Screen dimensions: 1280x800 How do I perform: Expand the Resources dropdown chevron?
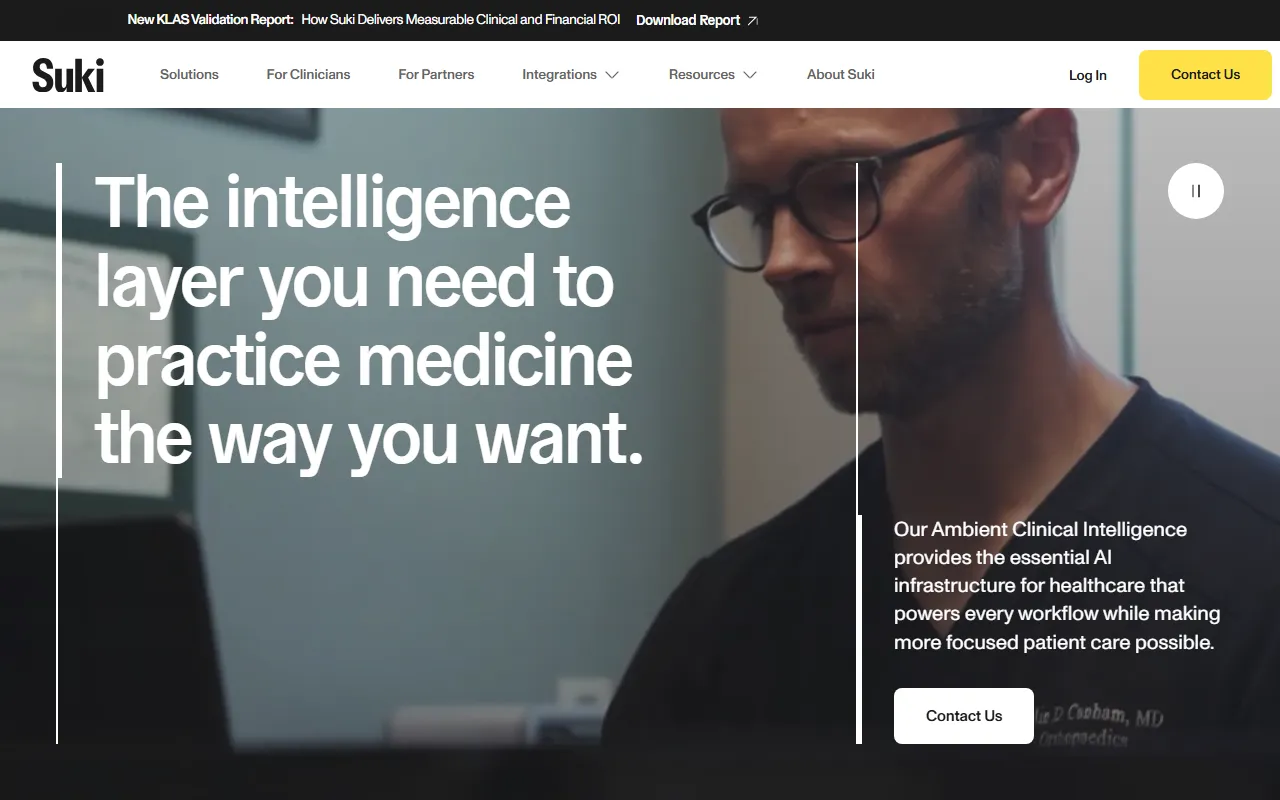pyautogui.click(x=750, y=75)
